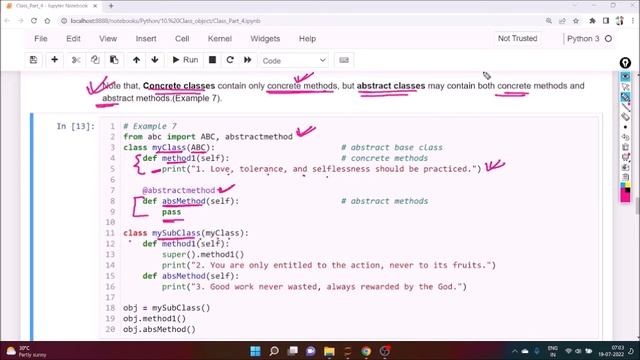Image resolution: width=640 pixels, height=360 pixels.
Task: Select the eye icon in annotation toolbar
Action: coord(625,76)
